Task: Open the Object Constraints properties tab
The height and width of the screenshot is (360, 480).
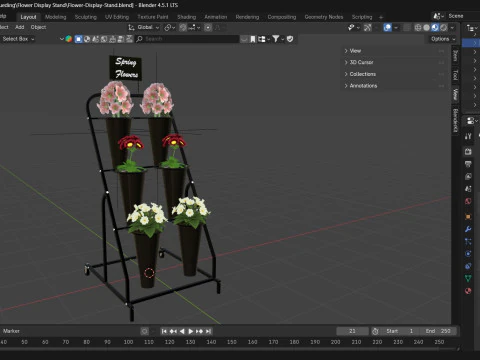Action: pyautogui.click(x=468, y=266)
